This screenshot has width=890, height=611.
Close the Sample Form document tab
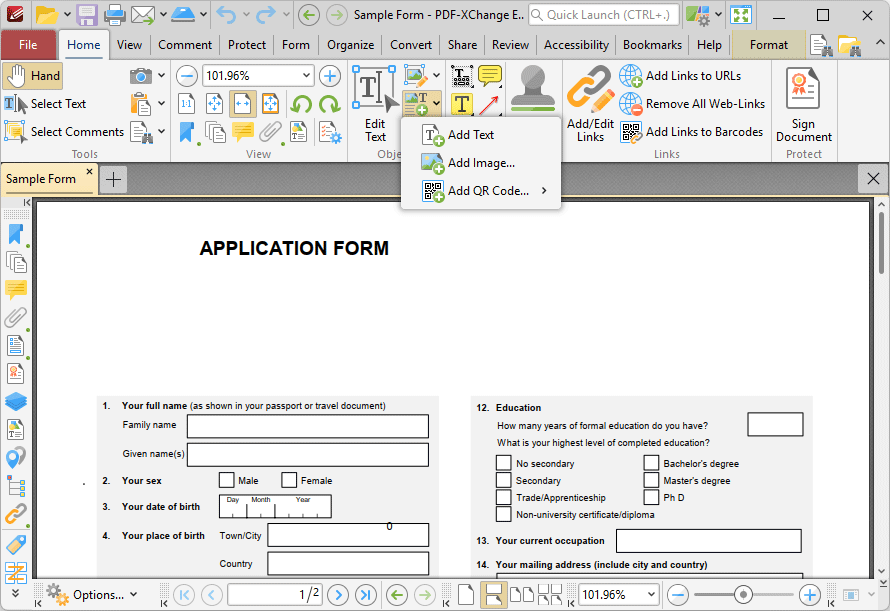pos(89,171)
